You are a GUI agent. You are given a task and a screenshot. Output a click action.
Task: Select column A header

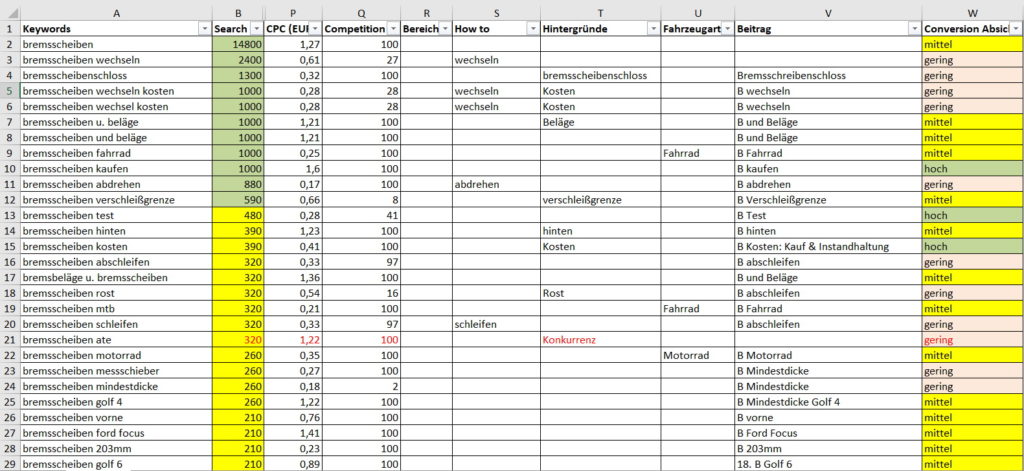[x=116, y=13]
